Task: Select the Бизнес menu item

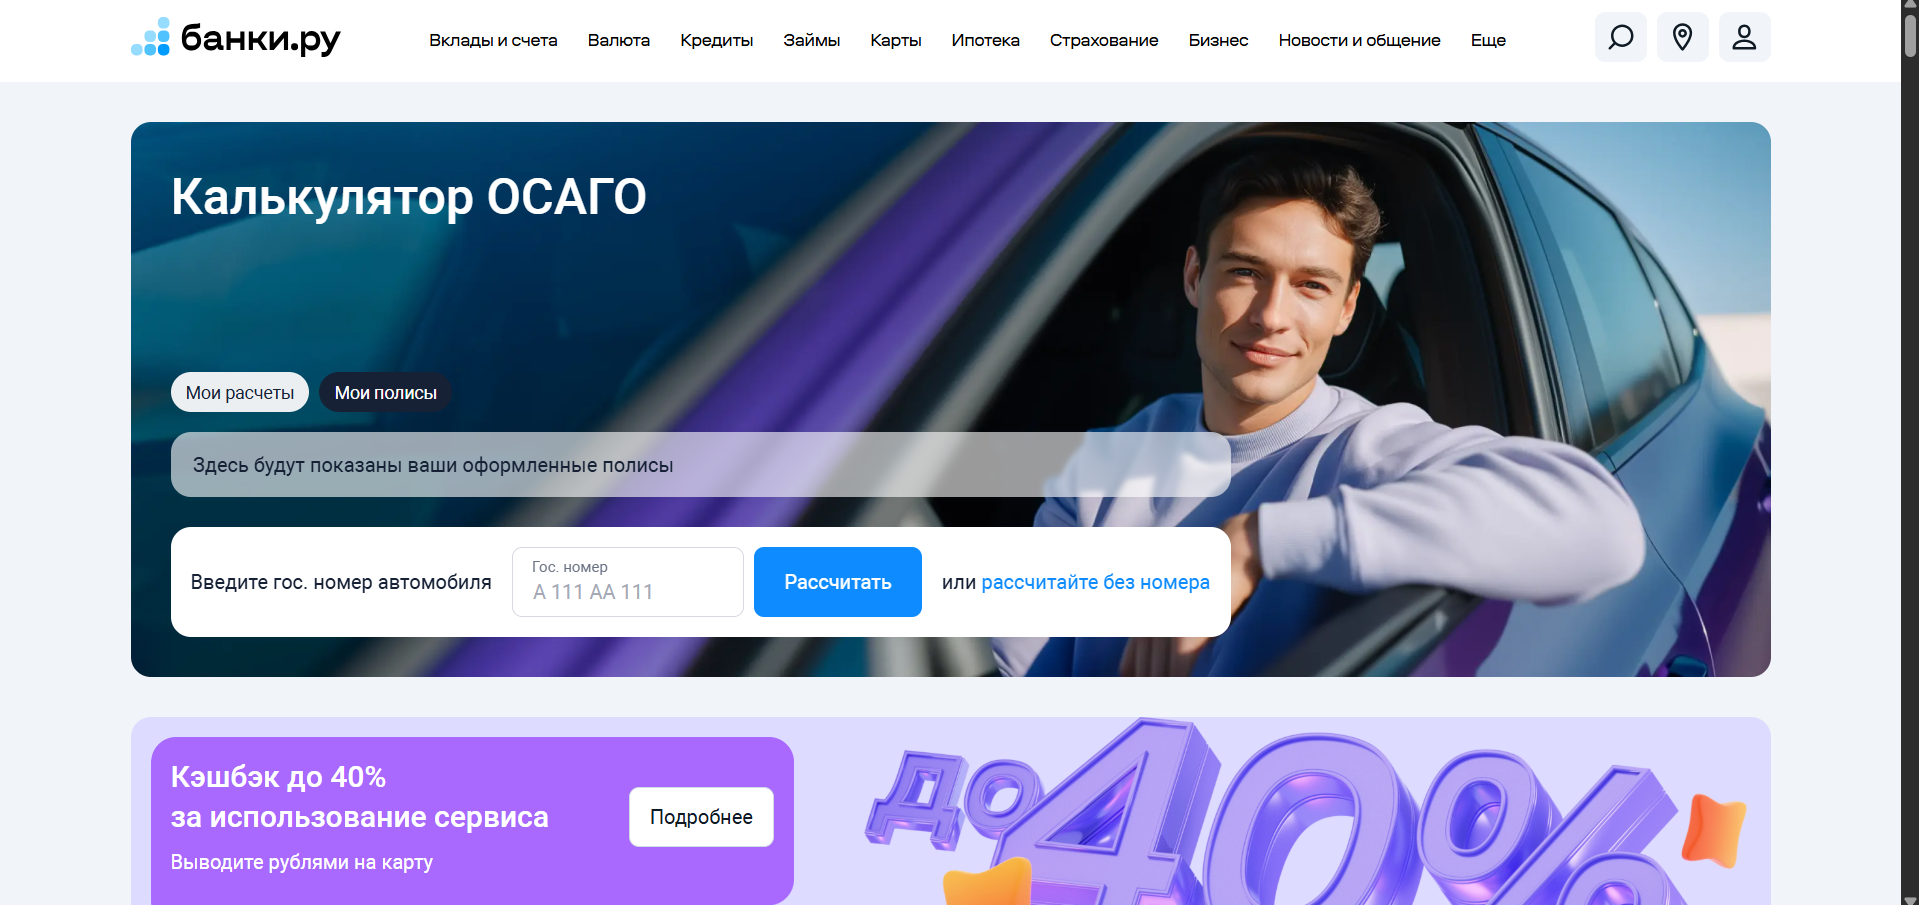Action: [1218, 40]
